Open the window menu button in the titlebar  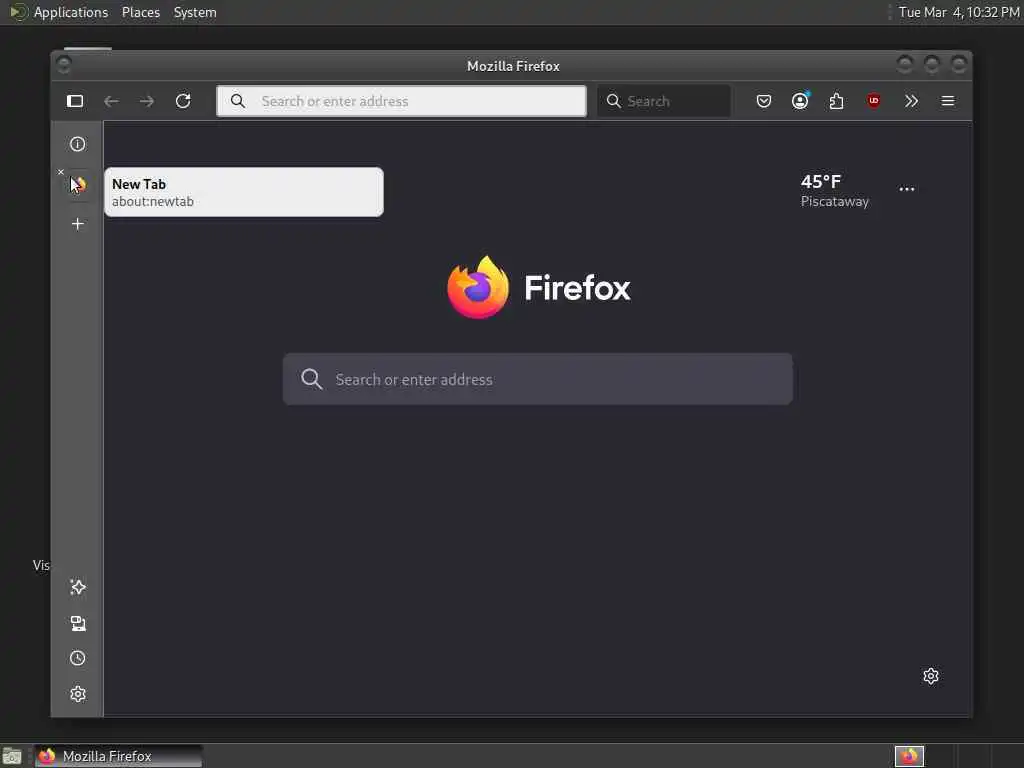64,65
